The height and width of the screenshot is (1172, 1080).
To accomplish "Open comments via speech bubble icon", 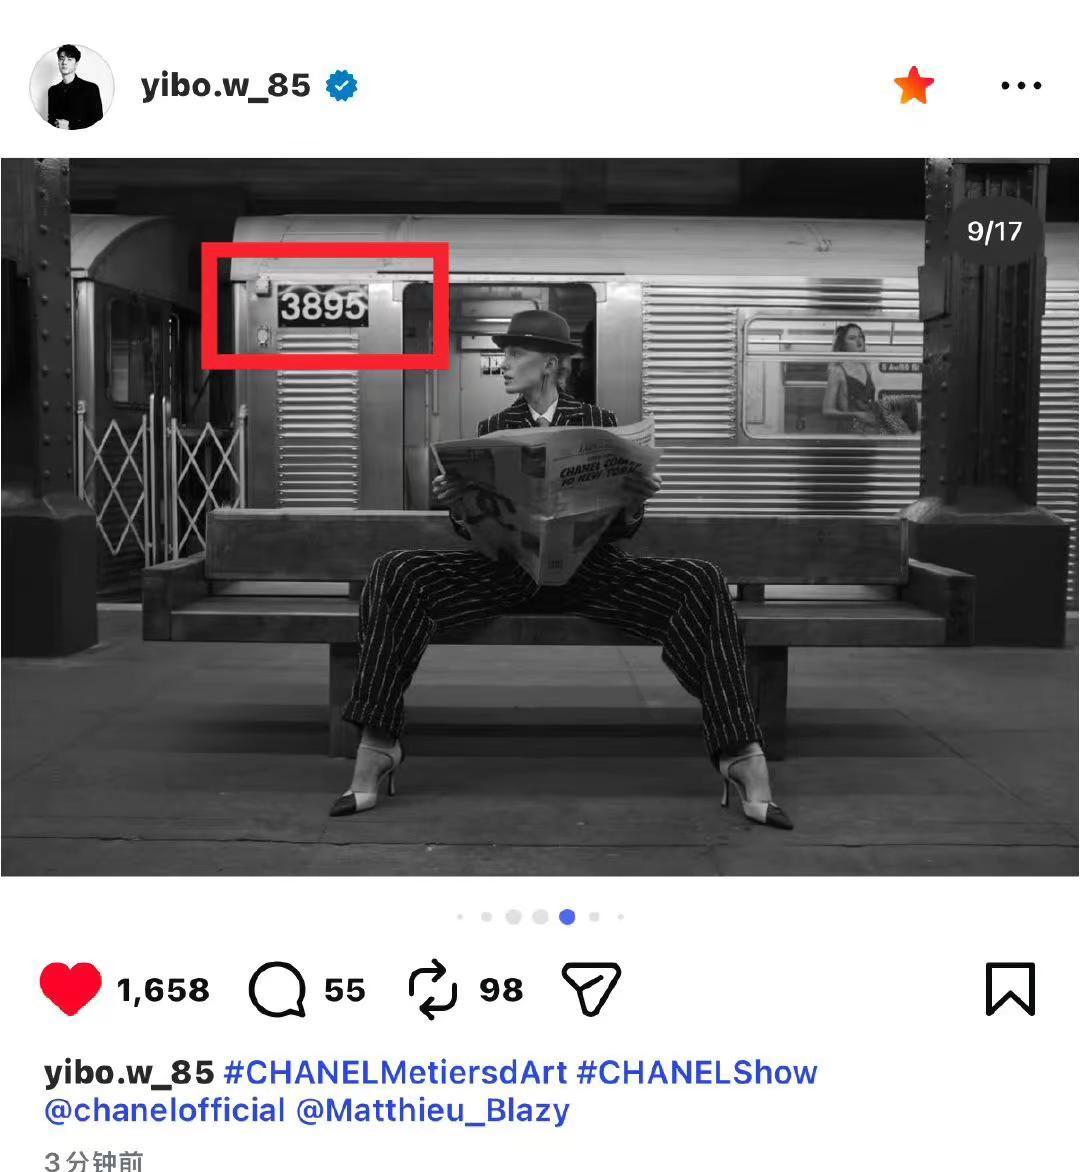I will 277,990.
